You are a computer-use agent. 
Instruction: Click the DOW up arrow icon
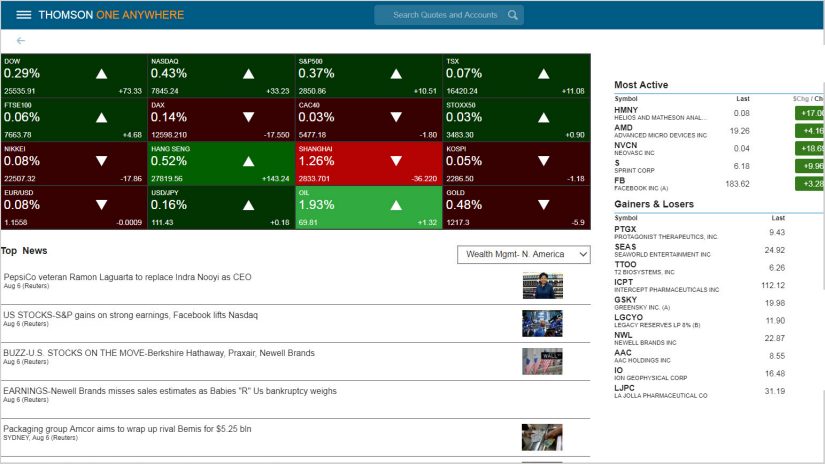tap(102, 74)
